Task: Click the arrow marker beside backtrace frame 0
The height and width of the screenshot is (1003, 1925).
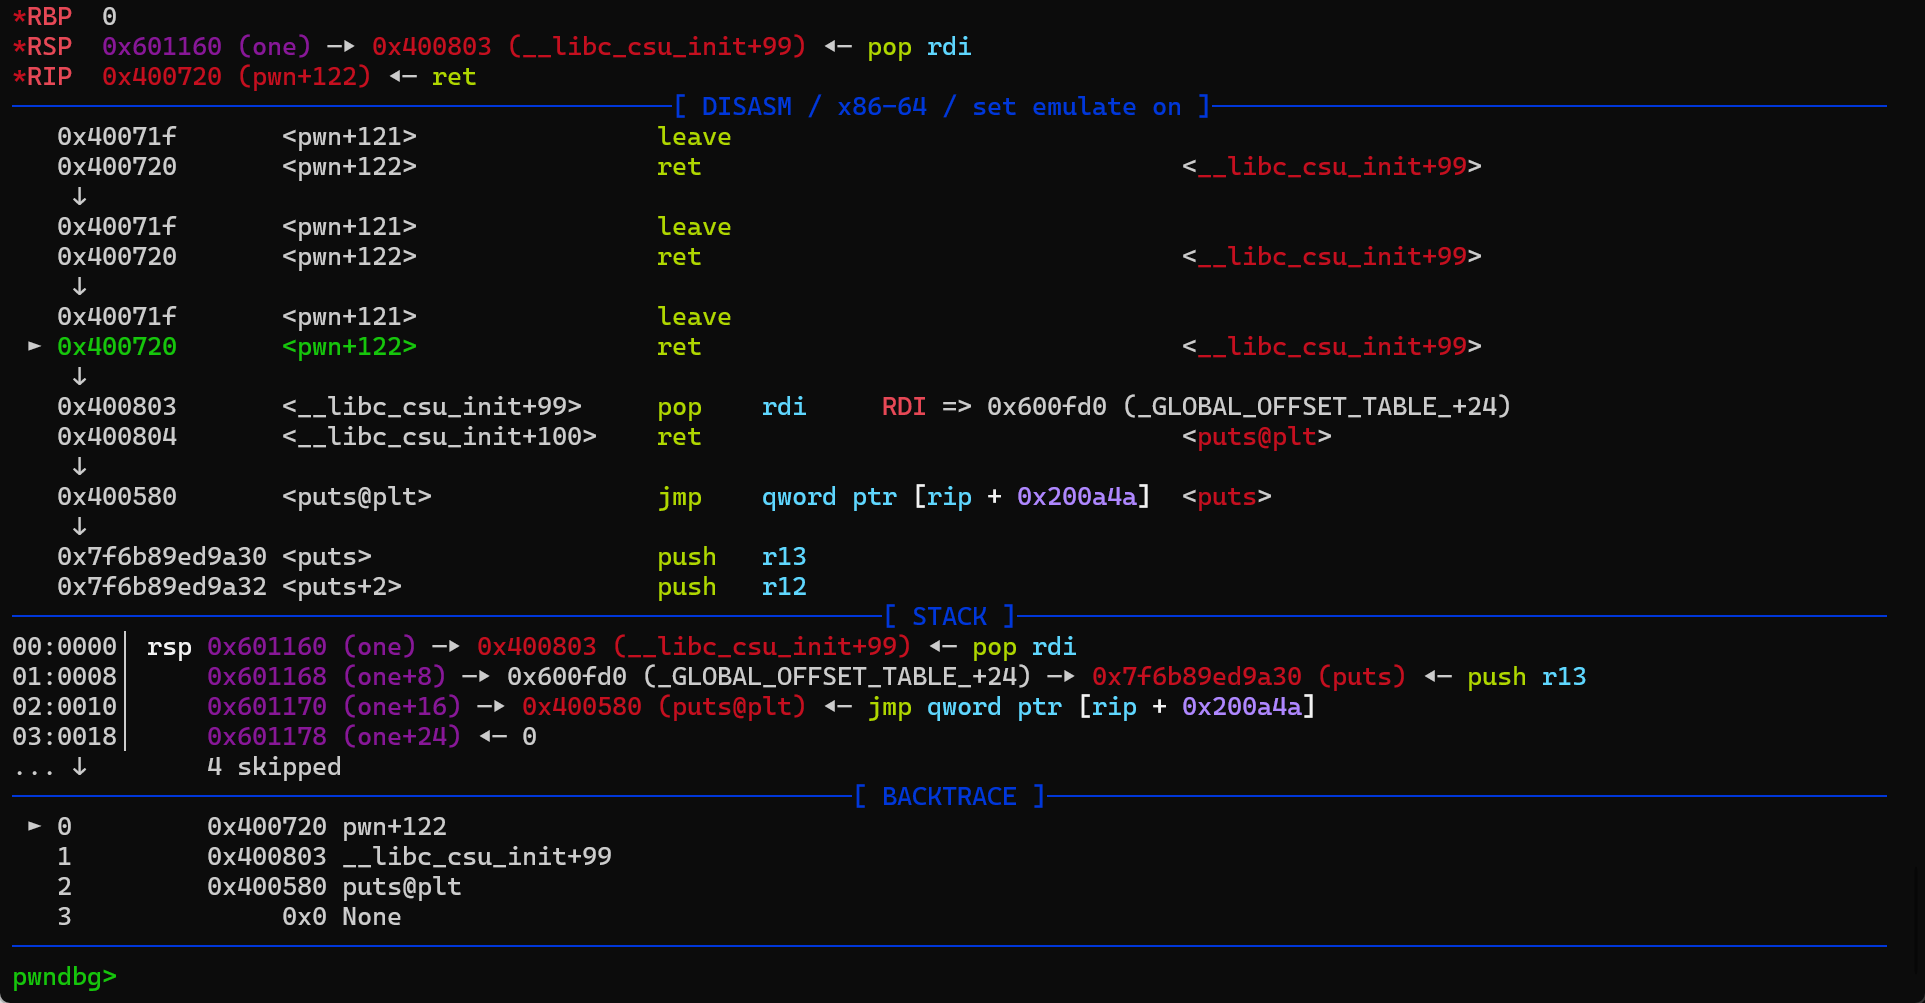Action: [x=35, y=826]
